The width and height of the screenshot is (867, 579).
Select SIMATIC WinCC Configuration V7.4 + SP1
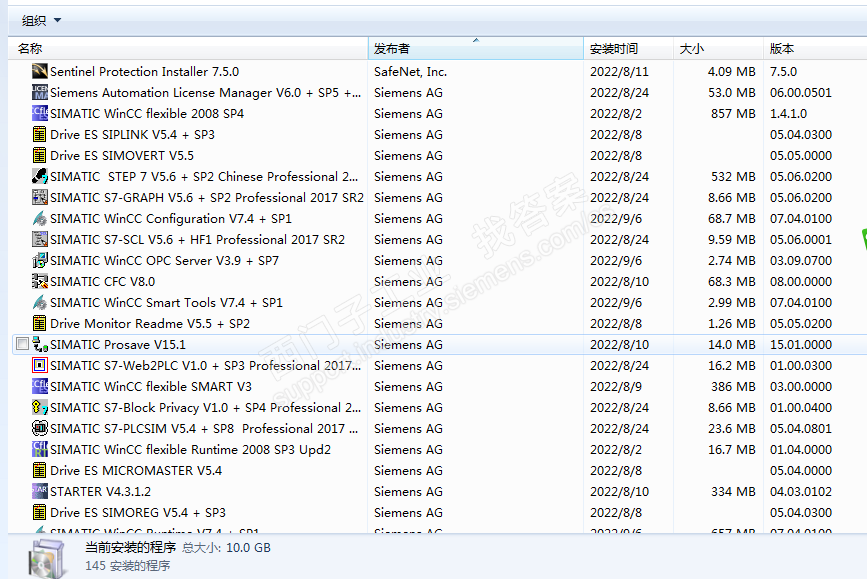pyautogui.click(x=170, y=218)
